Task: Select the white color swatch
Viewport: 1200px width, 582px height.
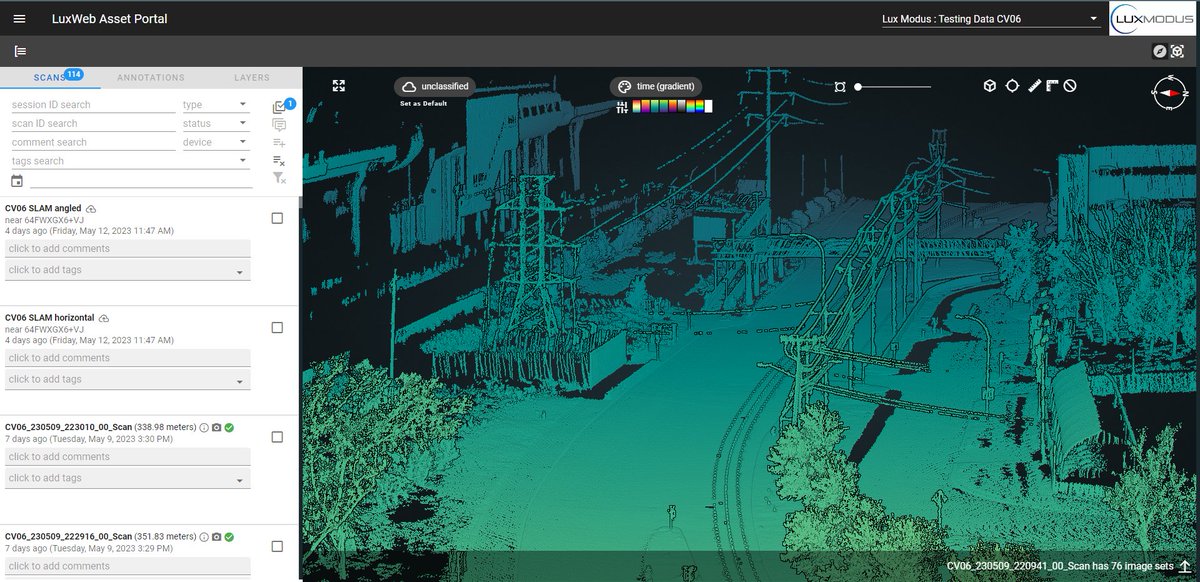Action: pos(708,106)
